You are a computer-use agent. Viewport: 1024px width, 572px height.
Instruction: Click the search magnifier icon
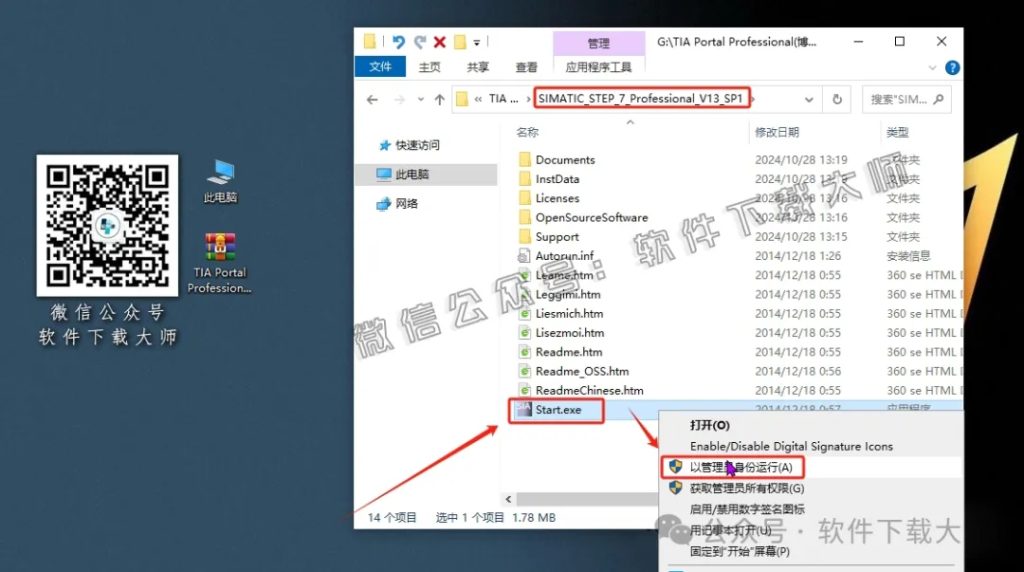click(x=938, y=99)
